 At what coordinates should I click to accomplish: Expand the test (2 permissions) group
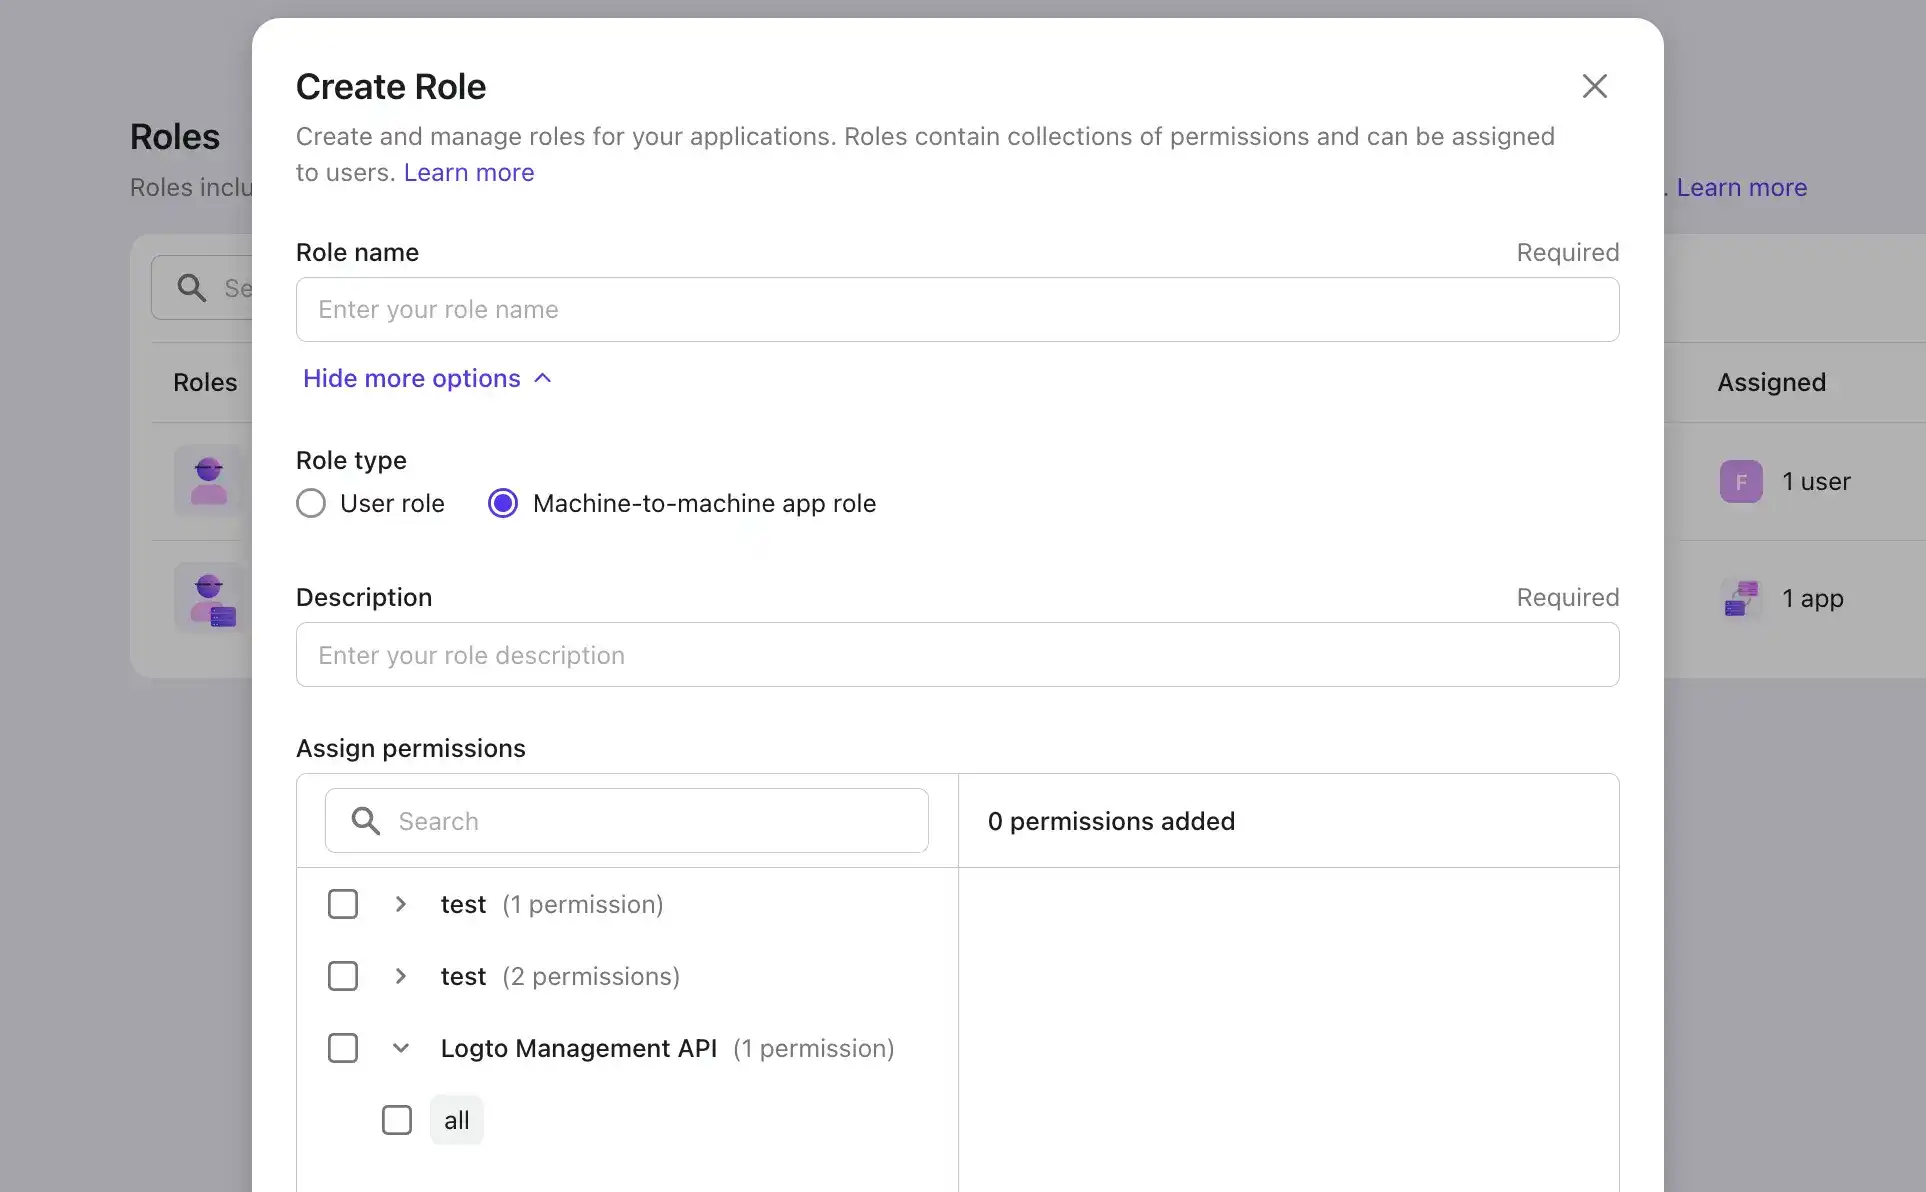[401, 976]
